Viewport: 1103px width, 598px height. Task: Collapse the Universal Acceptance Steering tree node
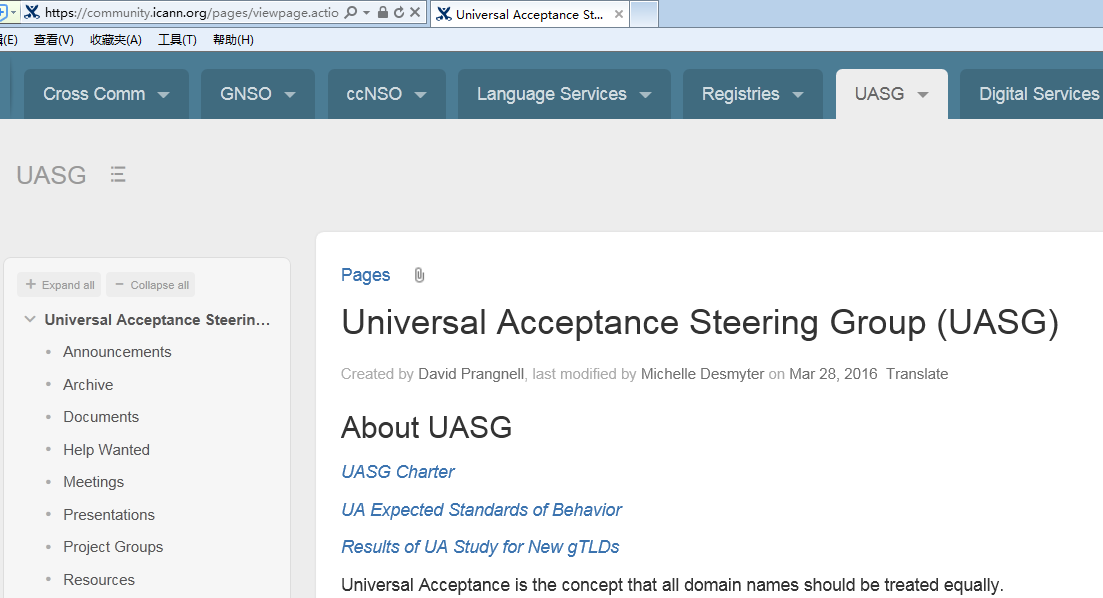[x=30, y=319]
